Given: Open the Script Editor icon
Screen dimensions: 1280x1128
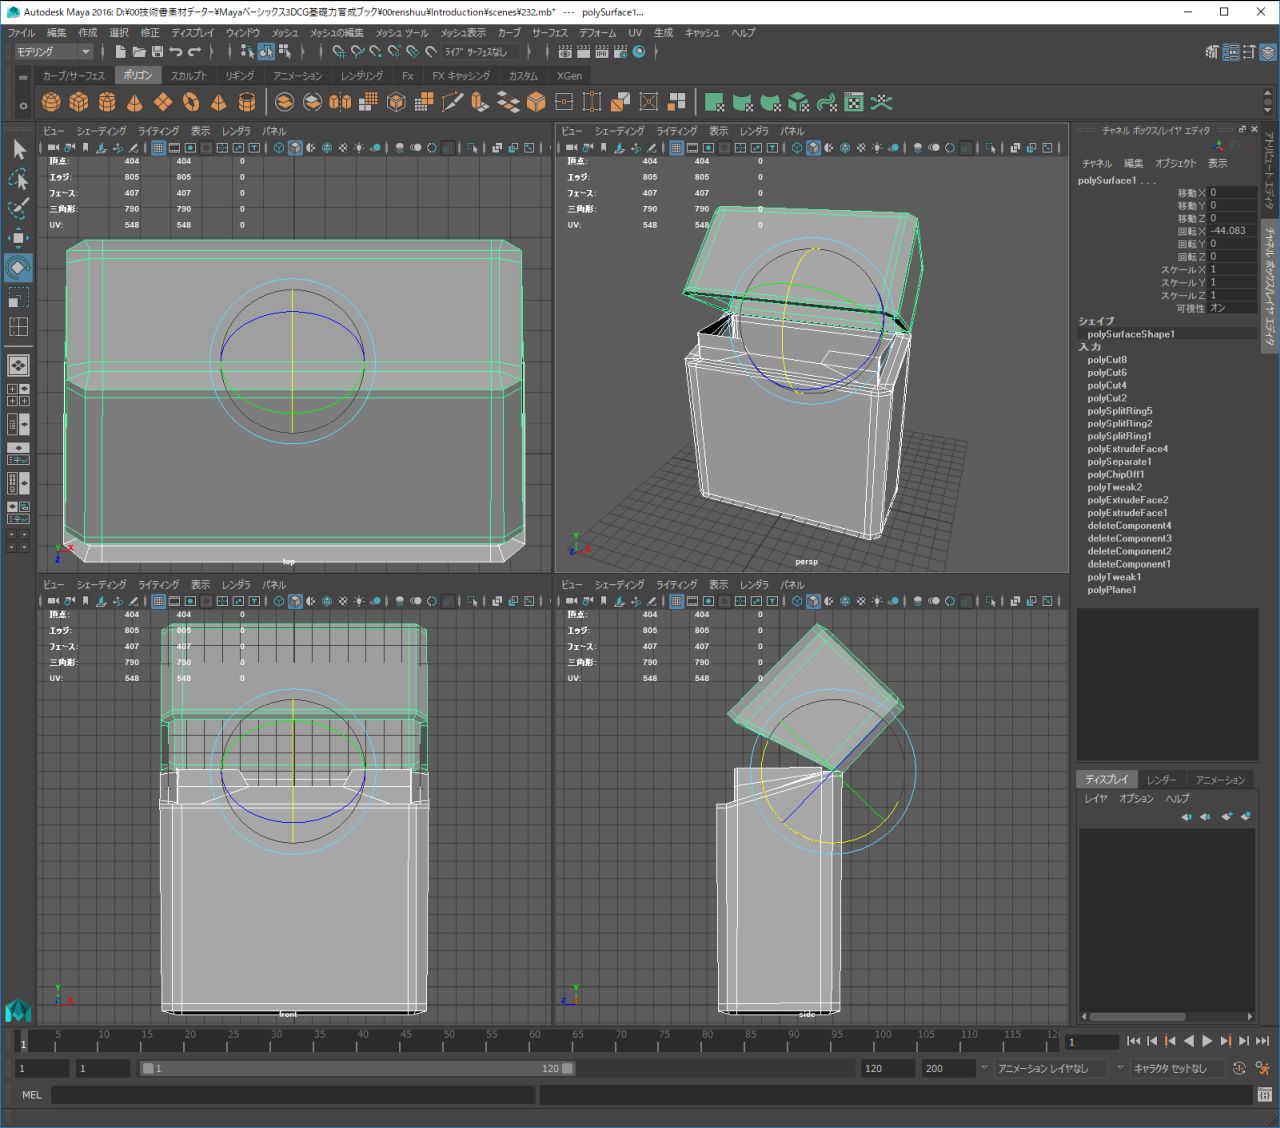Looking at the screenshot, I should coord(1265,1095).
